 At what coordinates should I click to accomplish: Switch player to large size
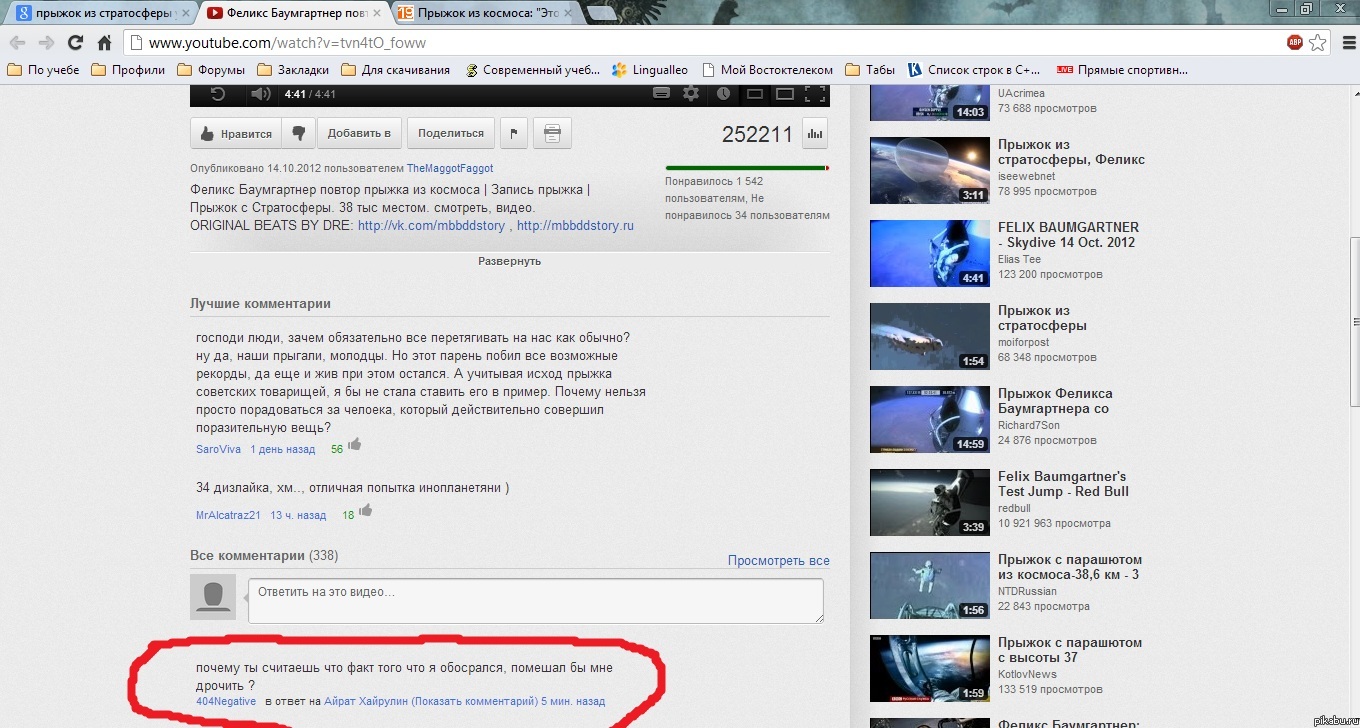pos(785,94)
